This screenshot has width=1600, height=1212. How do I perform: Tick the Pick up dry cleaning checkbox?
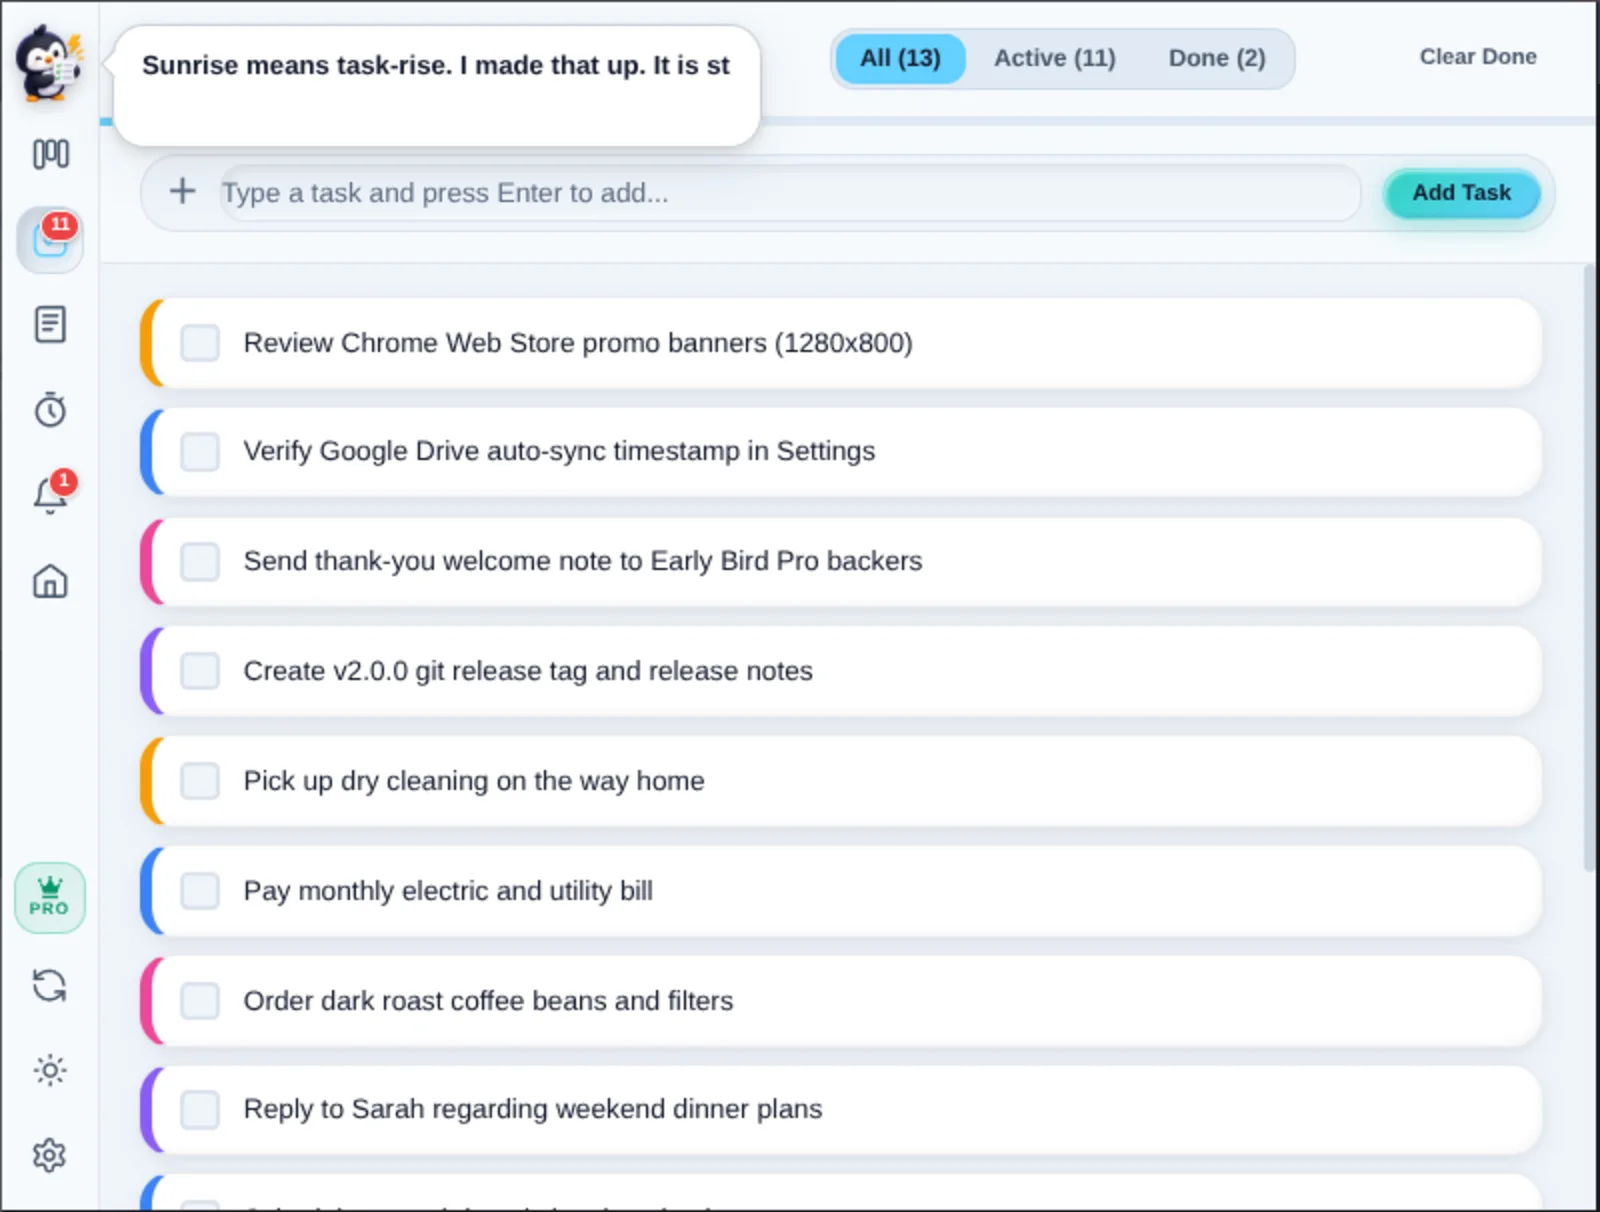point(200,781)
